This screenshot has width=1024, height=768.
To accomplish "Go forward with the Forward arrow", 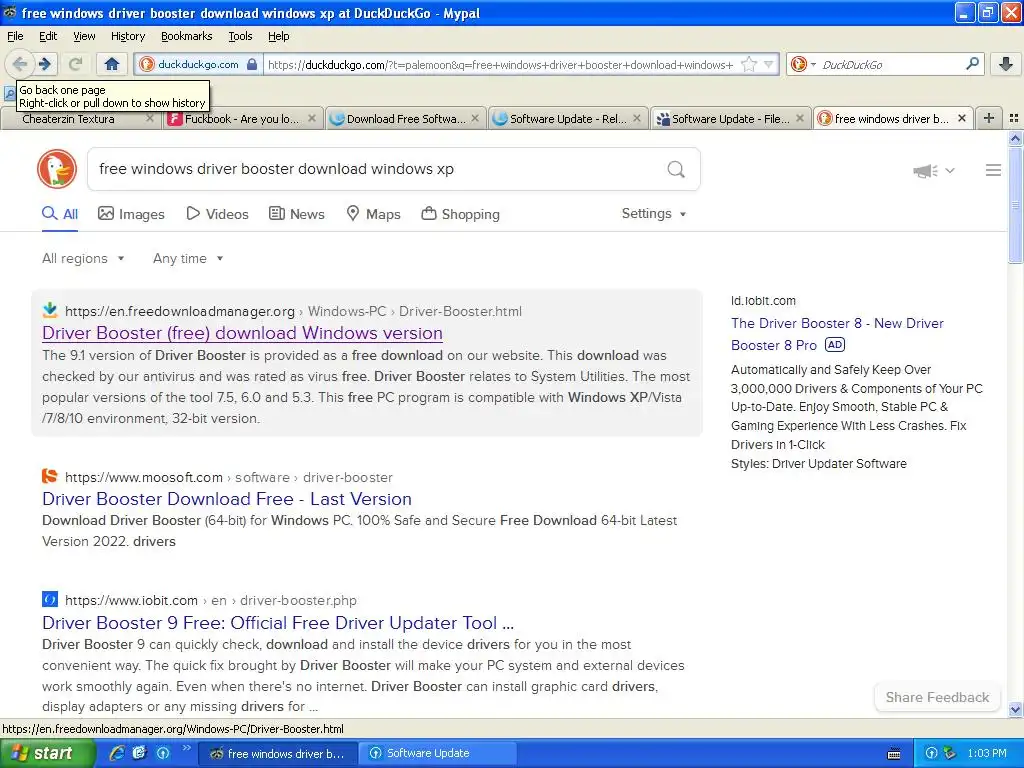I will 45,64.
